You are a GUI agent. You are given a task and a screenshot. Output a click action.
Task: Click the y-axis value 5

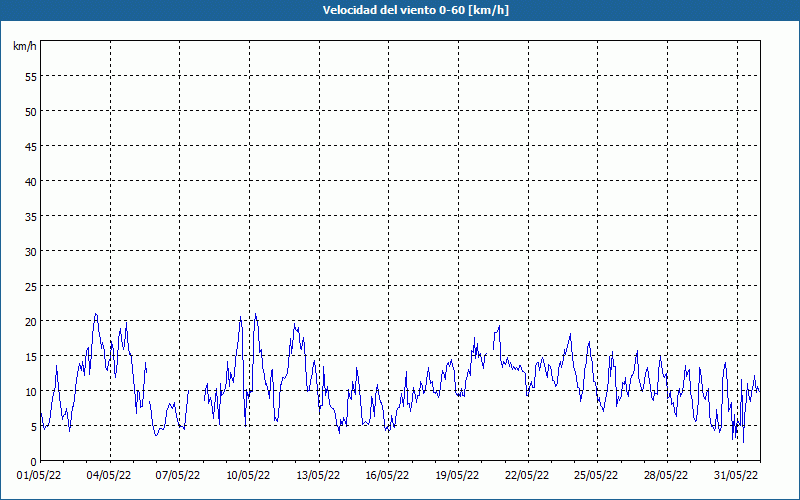[x=34, y=427]
